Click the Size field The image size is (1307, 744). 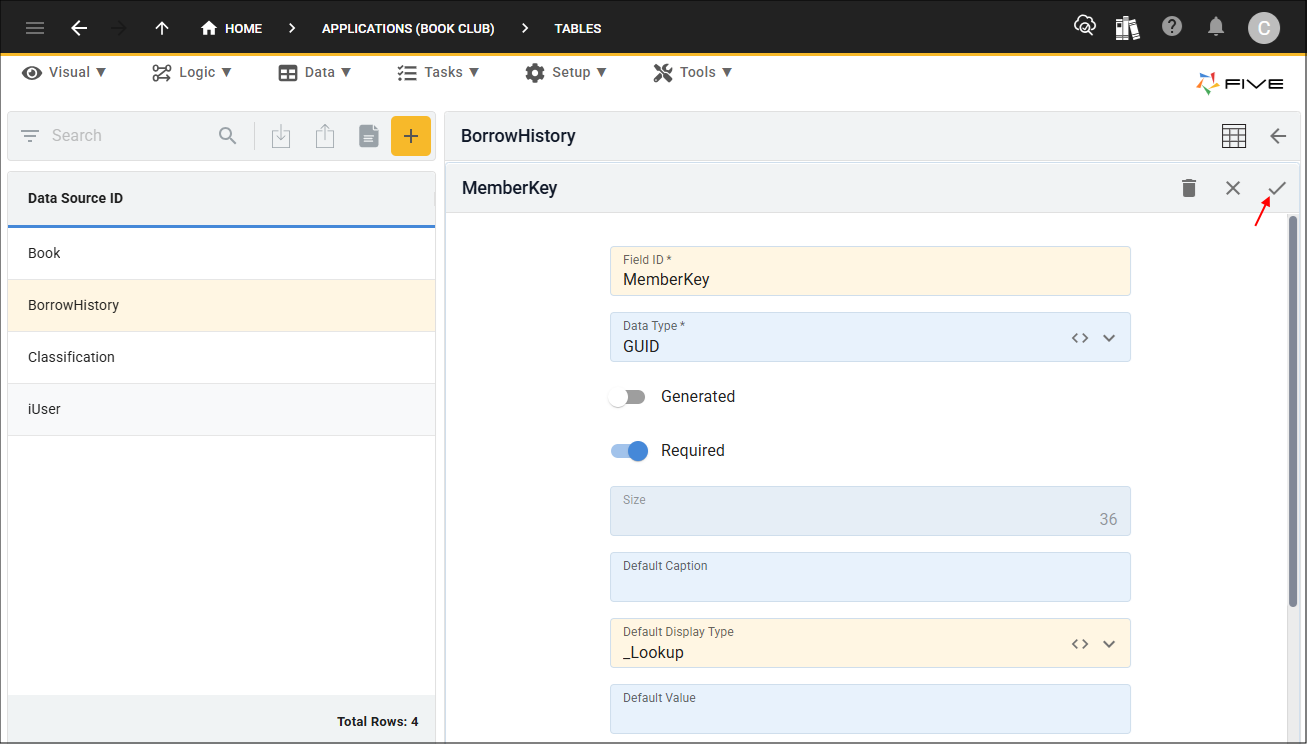(870, 511)
